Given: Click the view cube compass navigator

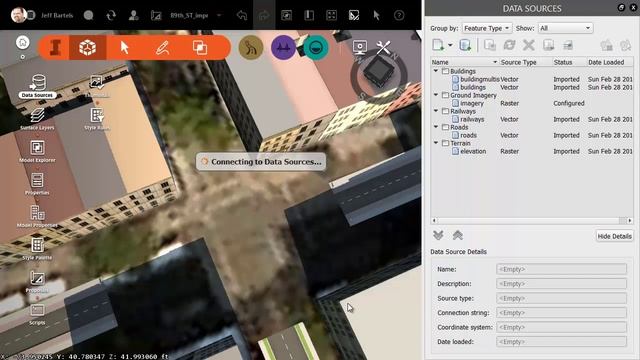Looking at the screenshot, I should 379,74.
